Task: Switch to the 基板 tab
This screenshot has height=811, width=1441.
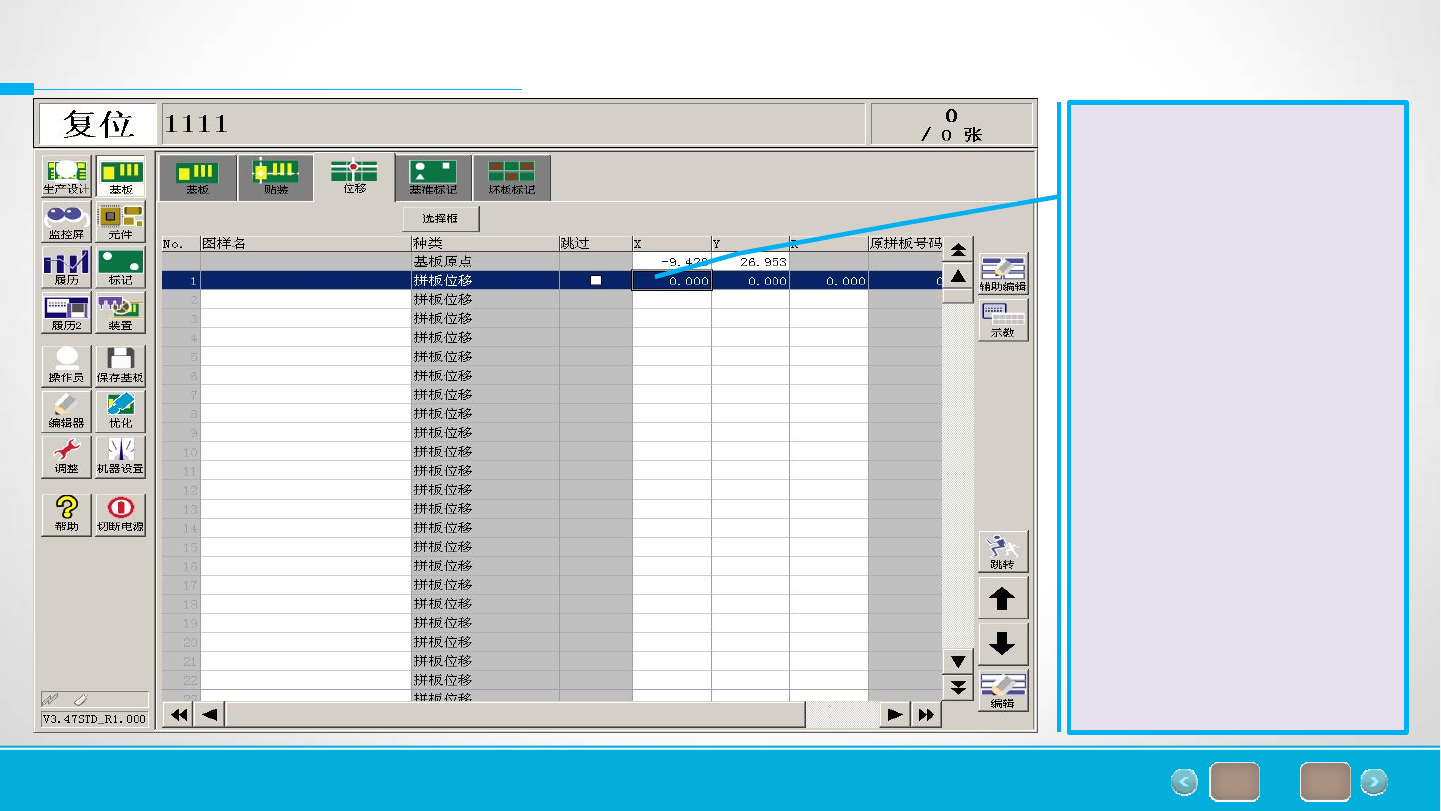Action: (x=198, y=178)
